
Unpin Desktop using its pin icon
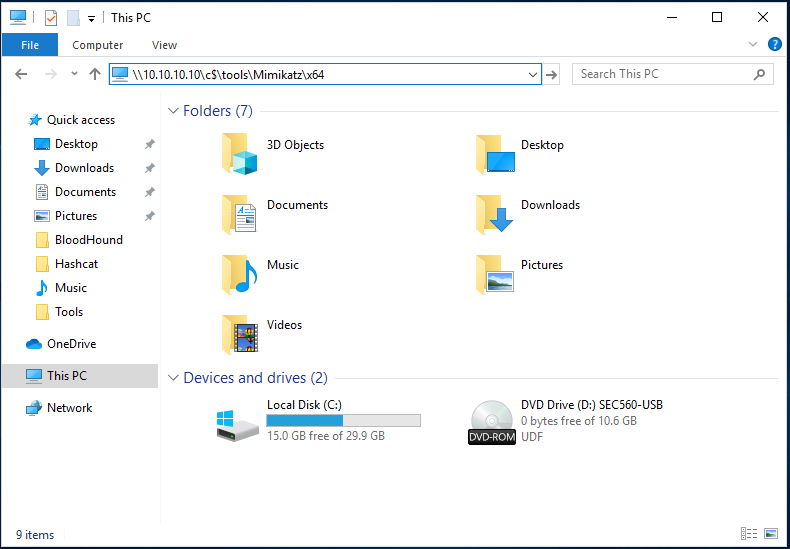150,145
